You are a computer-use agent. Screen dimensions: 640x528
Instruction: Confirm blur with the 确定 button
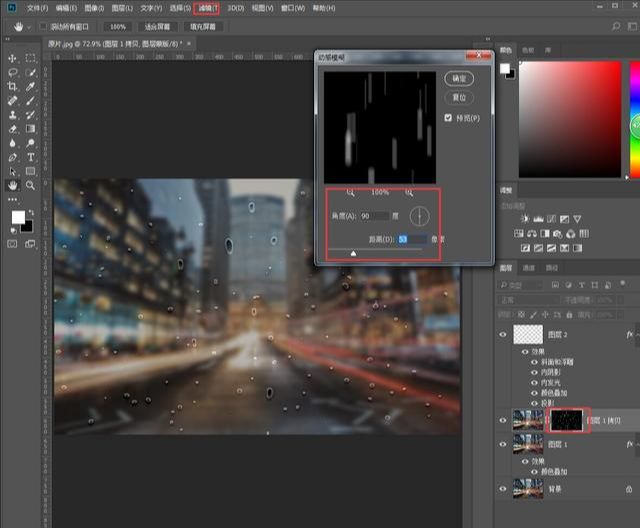click(x=459, y=78)
